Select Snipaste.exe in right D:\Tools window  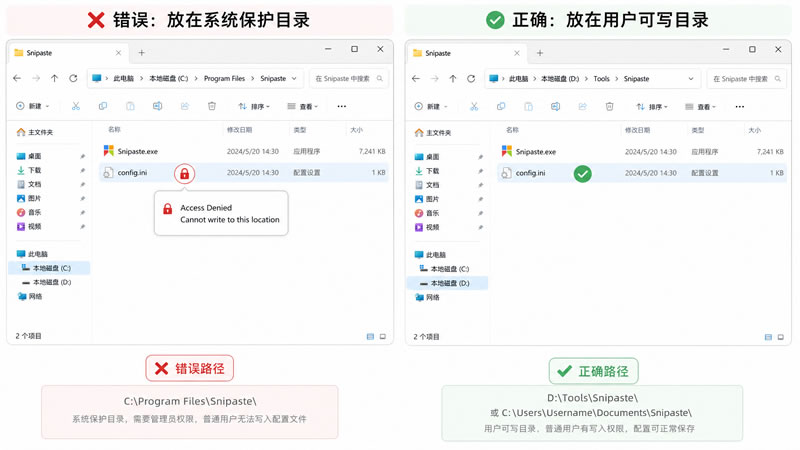642,152
